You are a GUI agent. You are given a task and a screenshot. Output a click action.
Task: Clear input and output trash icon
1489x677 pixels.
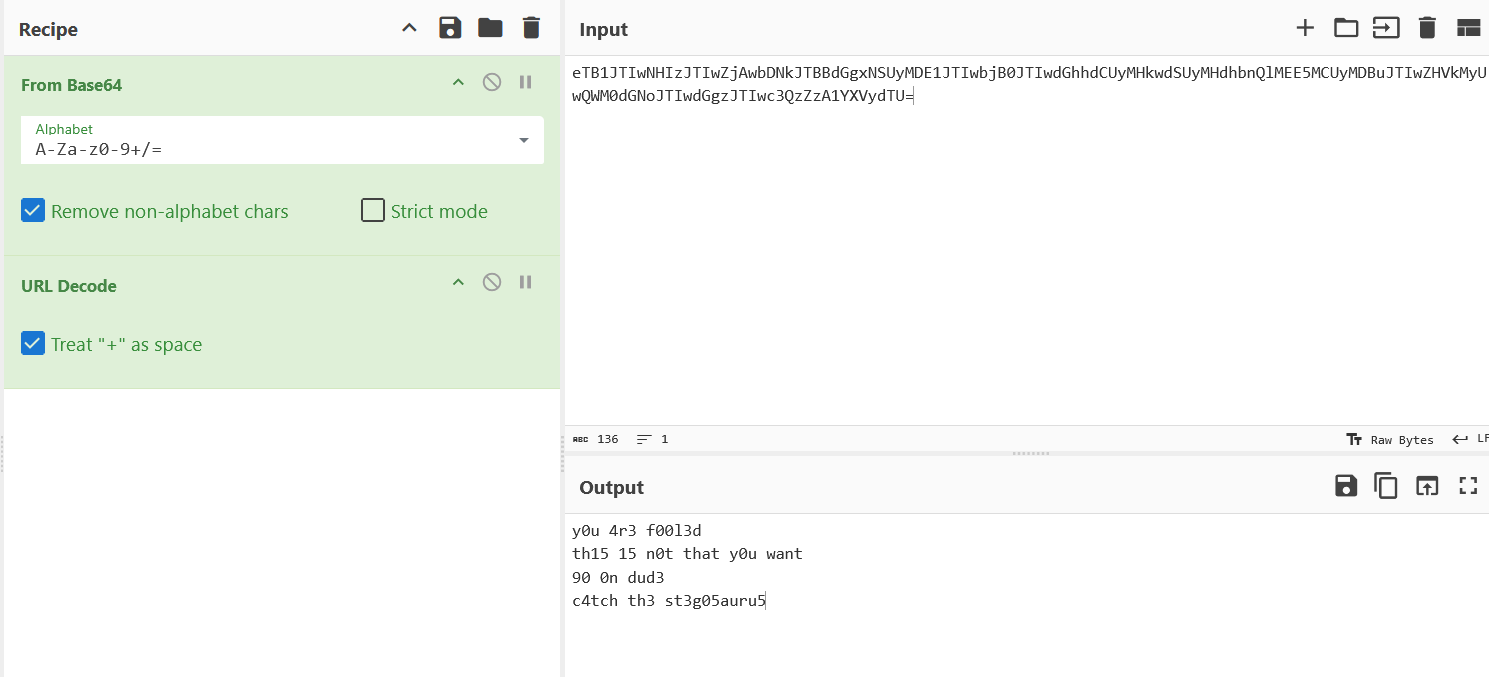click(x=1427, y=28)
